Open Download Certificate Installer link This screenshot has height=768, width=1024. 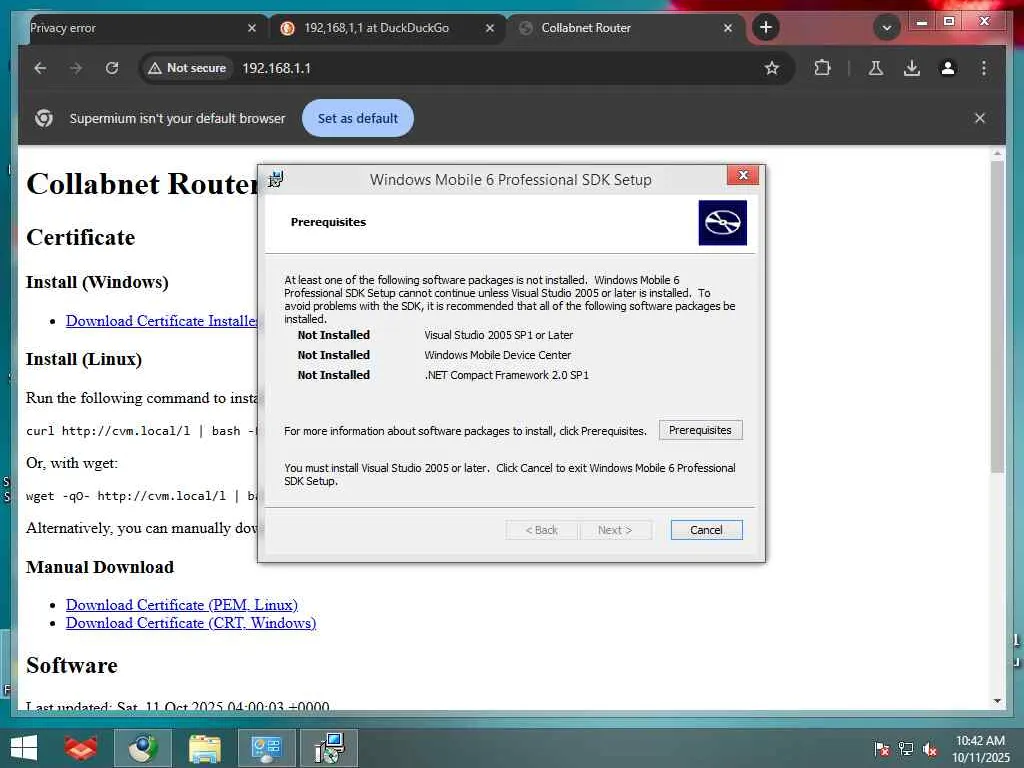pyautogui.click(x=162, y=321)
